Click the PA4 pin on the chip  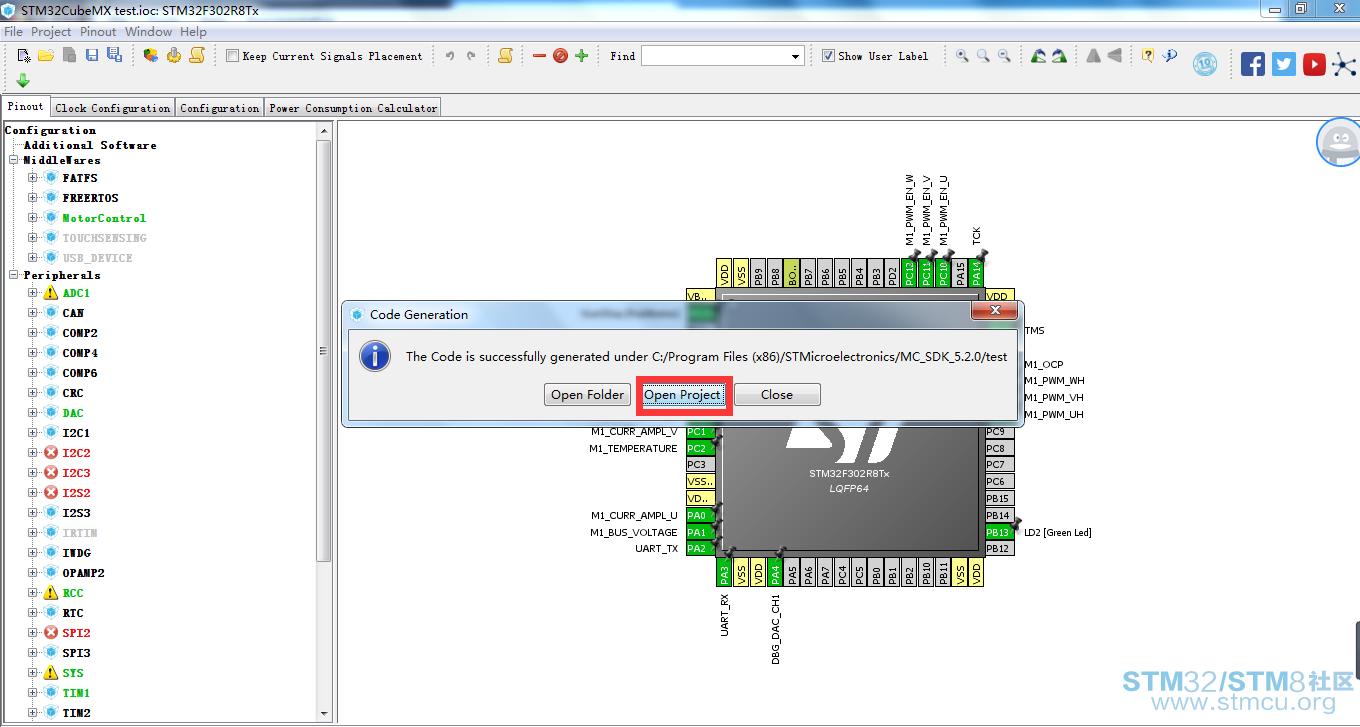[x=775, y=574]
